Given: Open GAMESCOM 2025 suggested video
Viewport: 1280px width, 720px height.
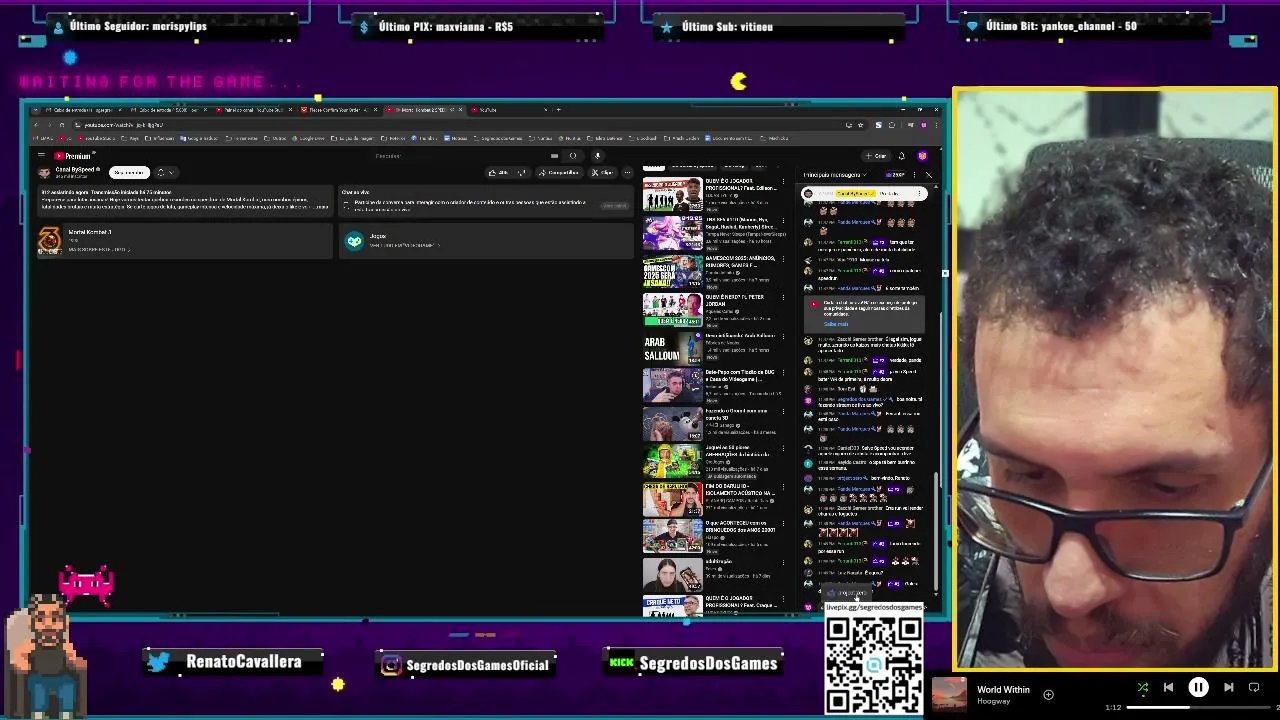Looking at the screenshot, I should click(673, 272).
